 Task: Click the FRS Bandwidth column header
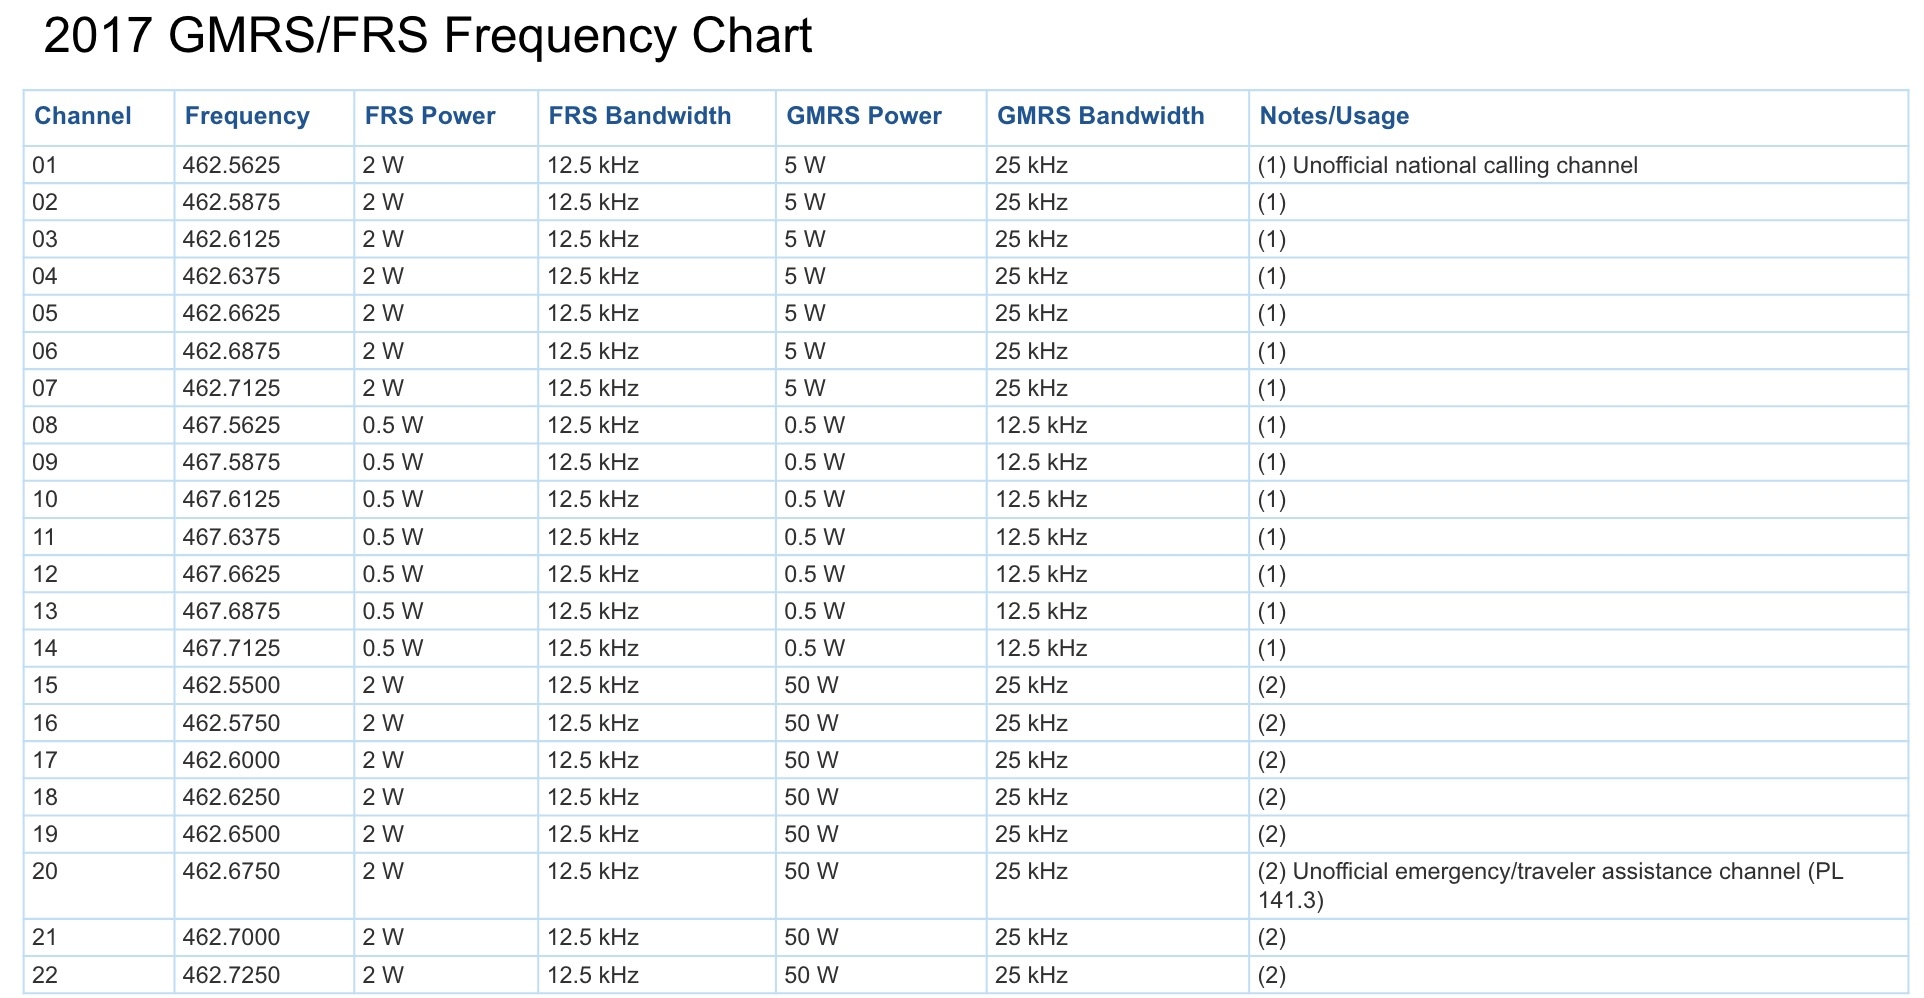click(639, 116)
